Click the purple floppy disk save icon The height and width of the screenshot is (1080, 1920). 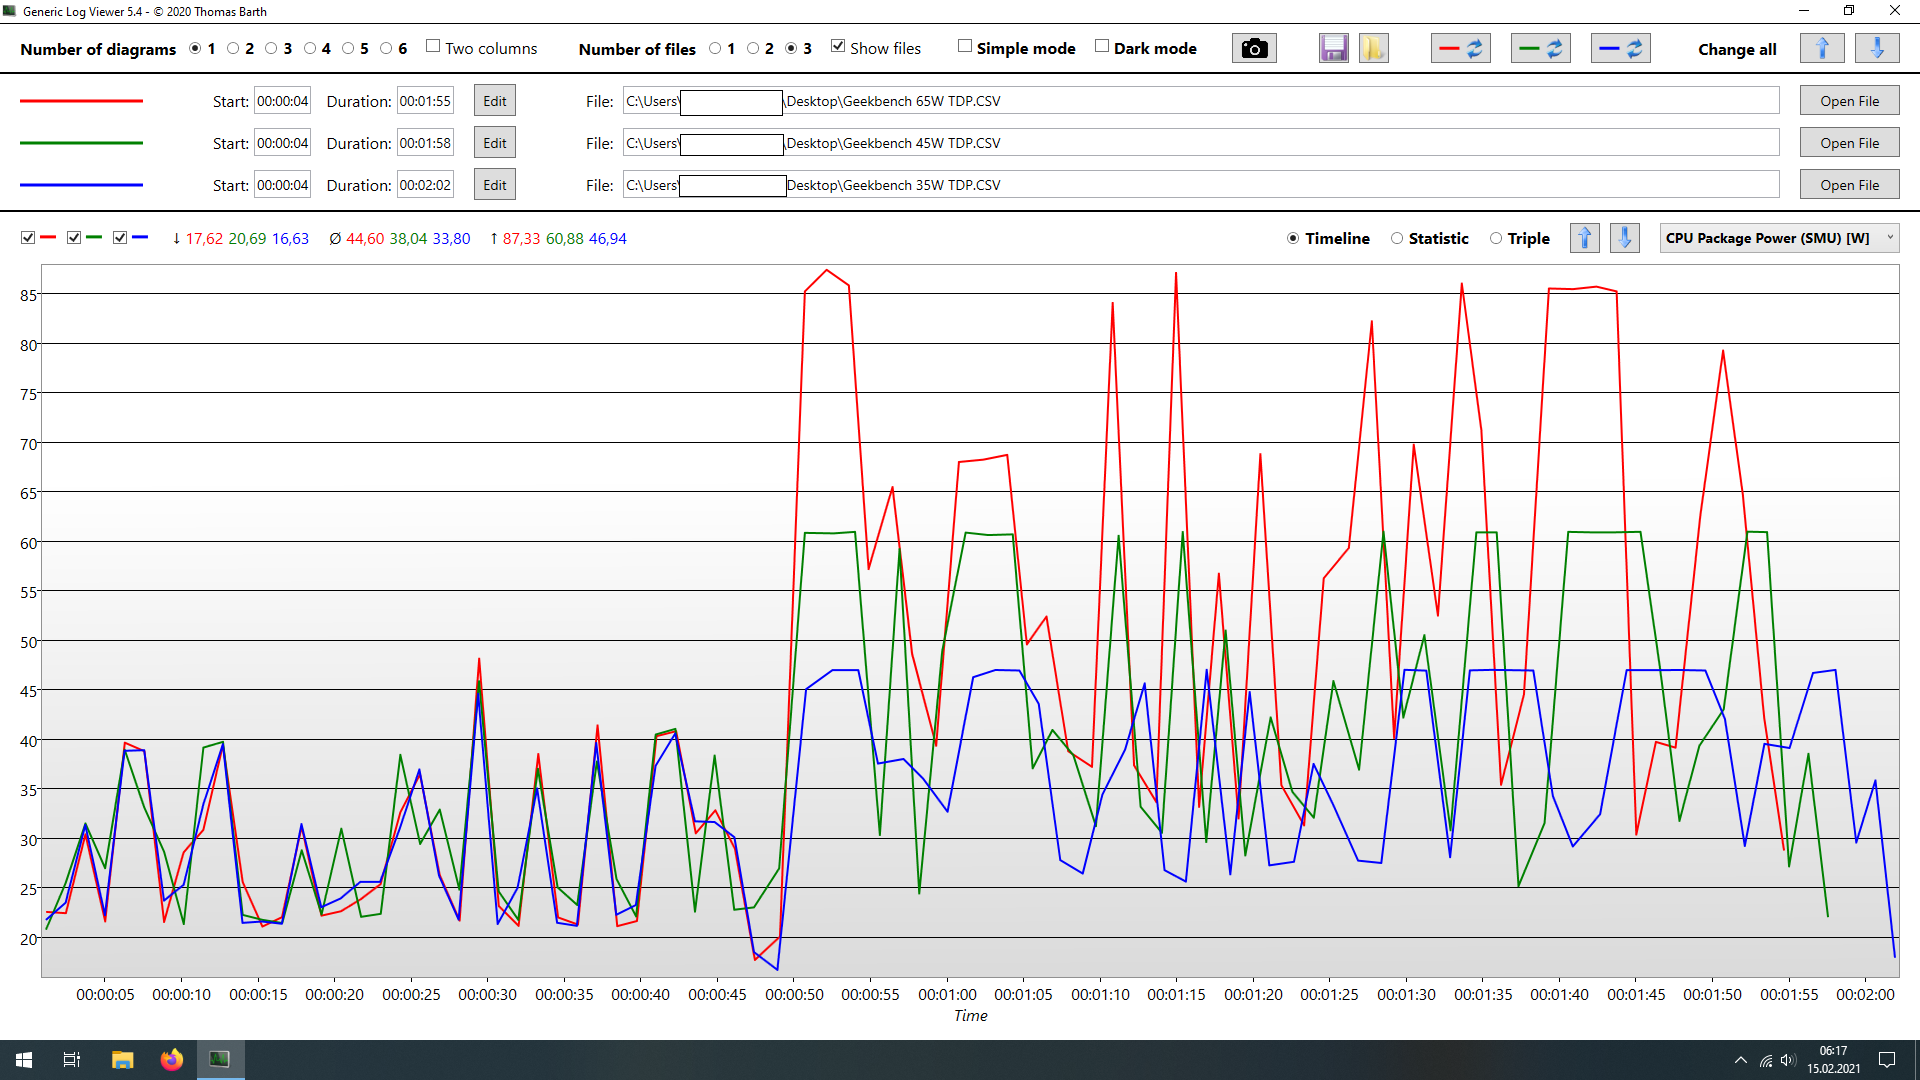(x=1333, y=48)
